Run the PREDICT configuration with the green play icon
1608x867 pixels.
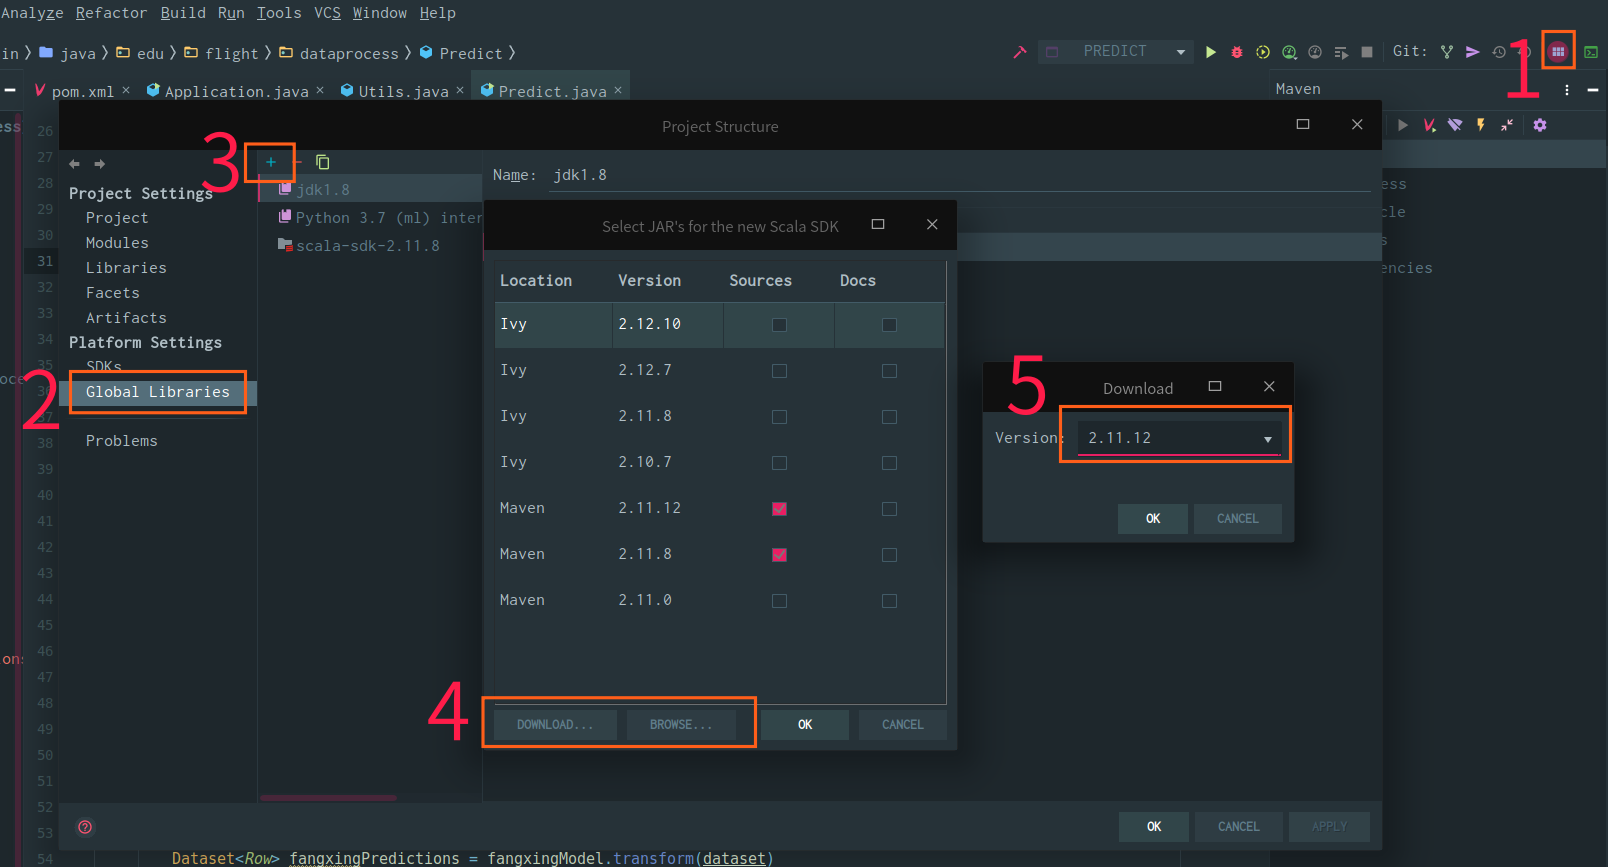tap(1211, 52)
